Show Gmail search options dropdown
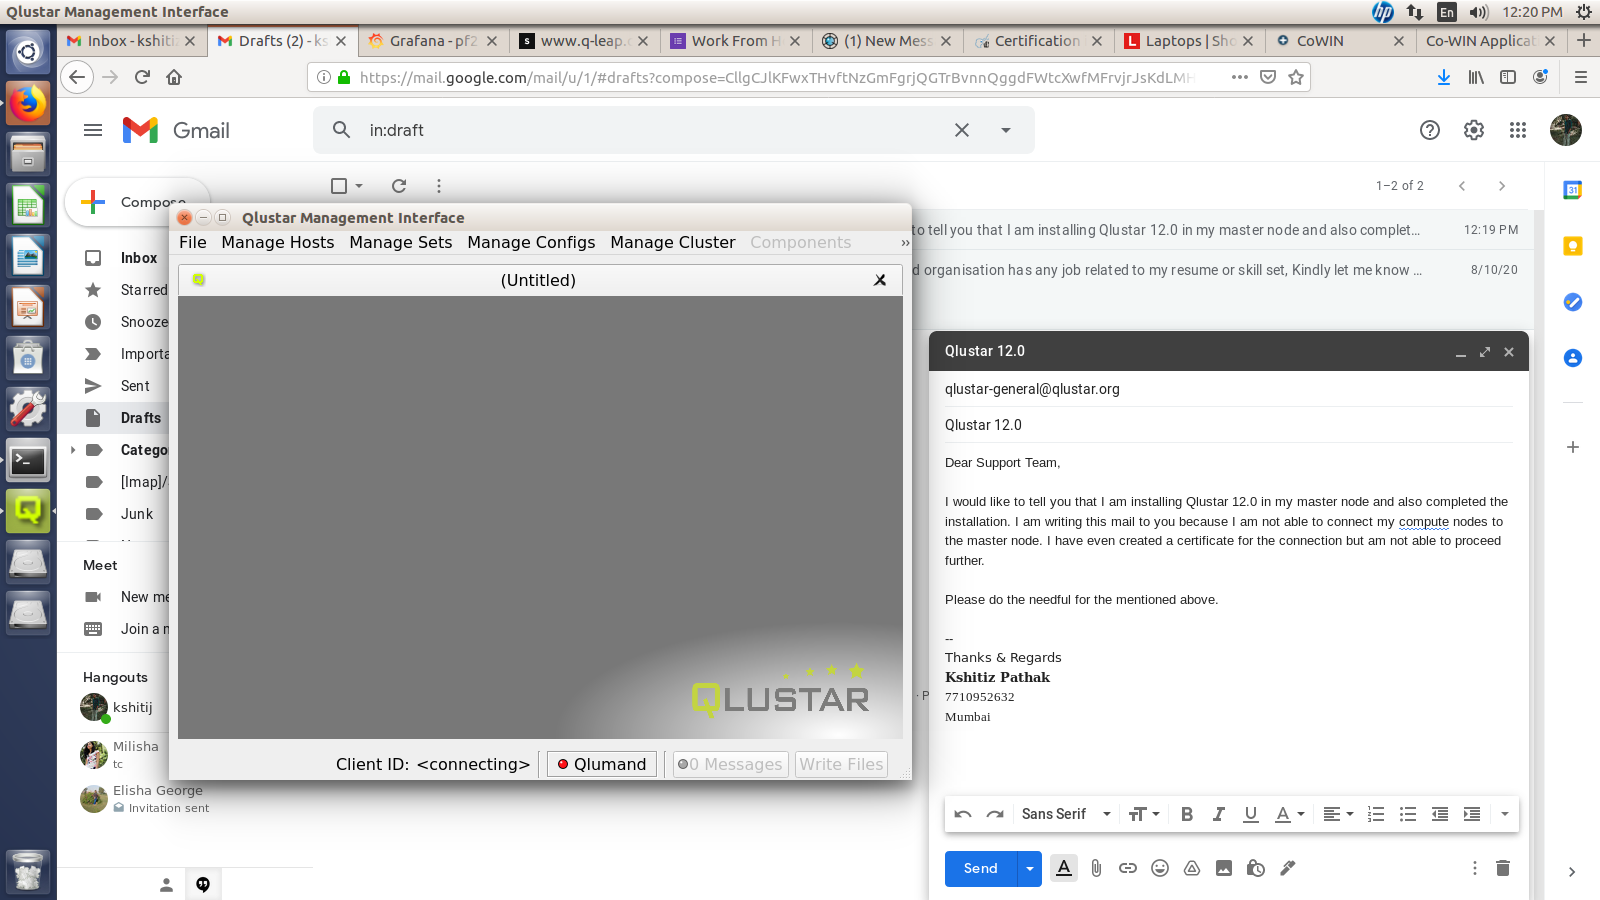This screenshot has height=900, width=1600. coord(1006,130)
